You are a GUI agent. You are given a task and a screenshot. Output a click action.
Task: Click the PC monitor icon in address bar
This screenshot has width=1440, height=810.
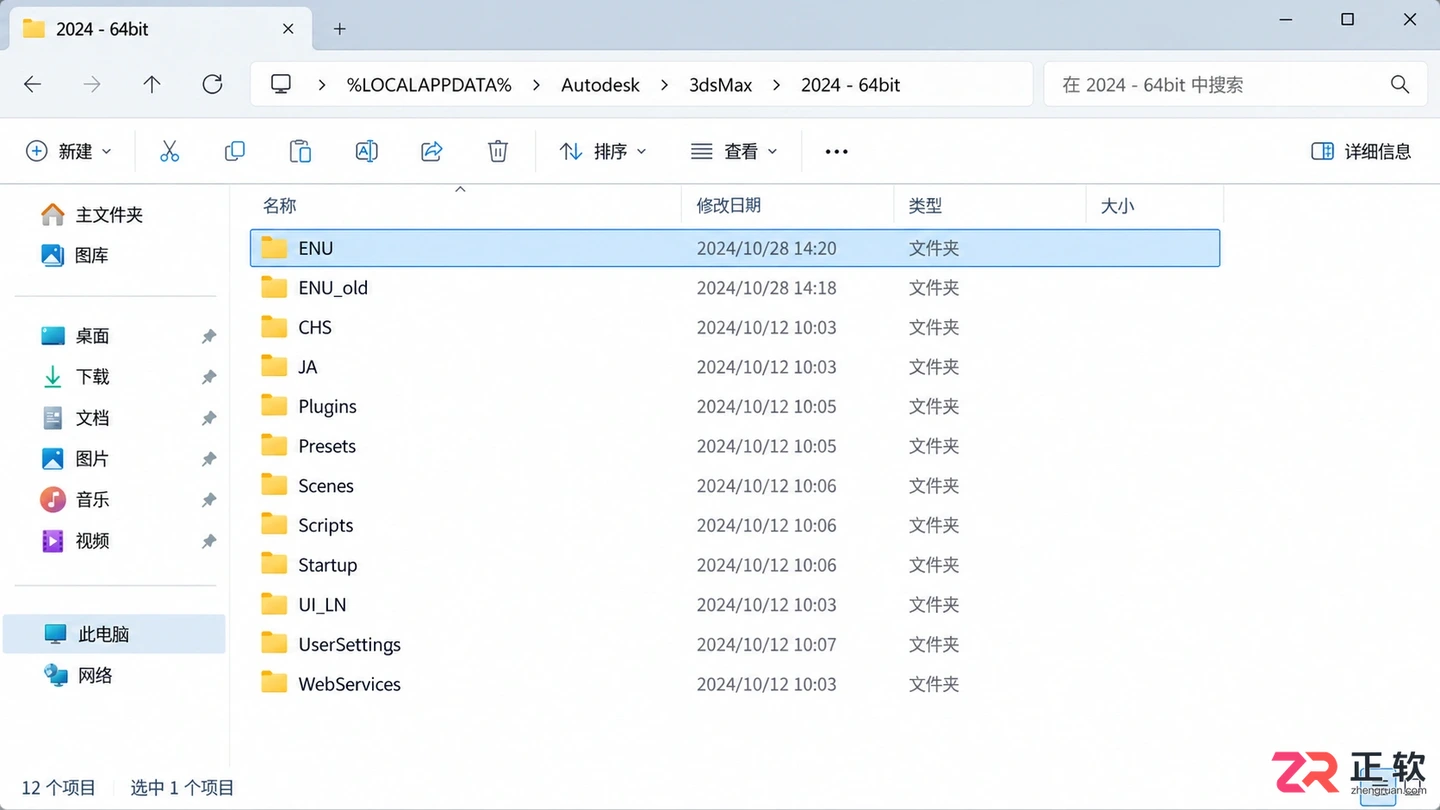coord(281,85)
